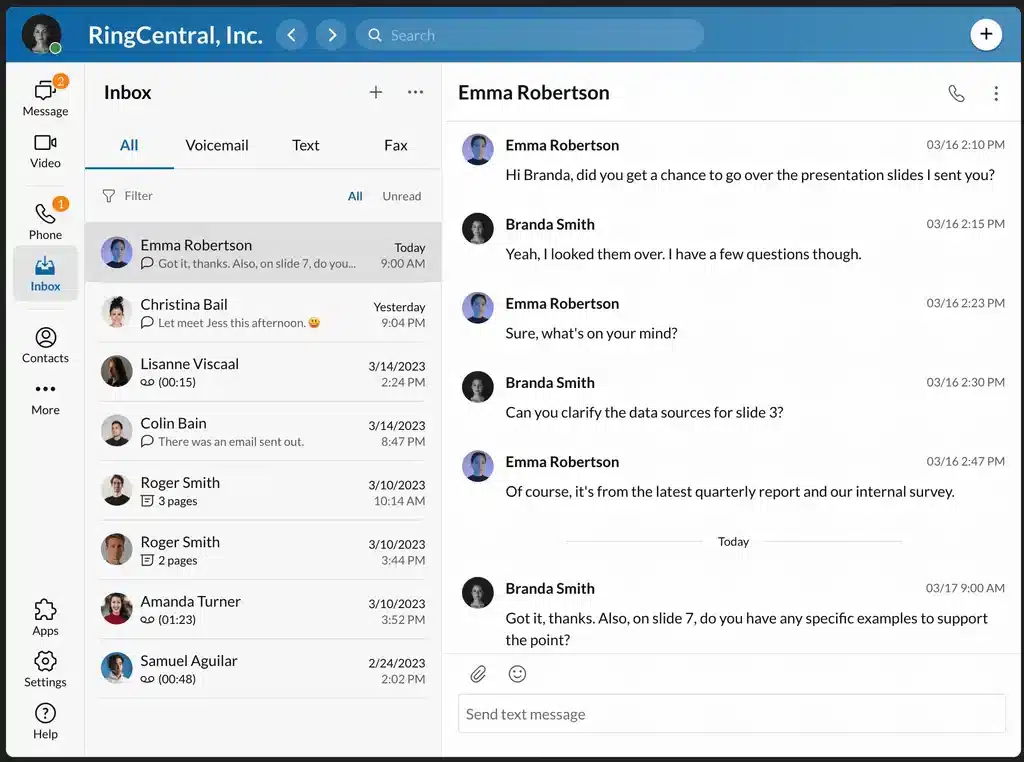This screenshot has height=762, width=1024.
Task: Go back using the left arrow button
Action: [291, 35]
